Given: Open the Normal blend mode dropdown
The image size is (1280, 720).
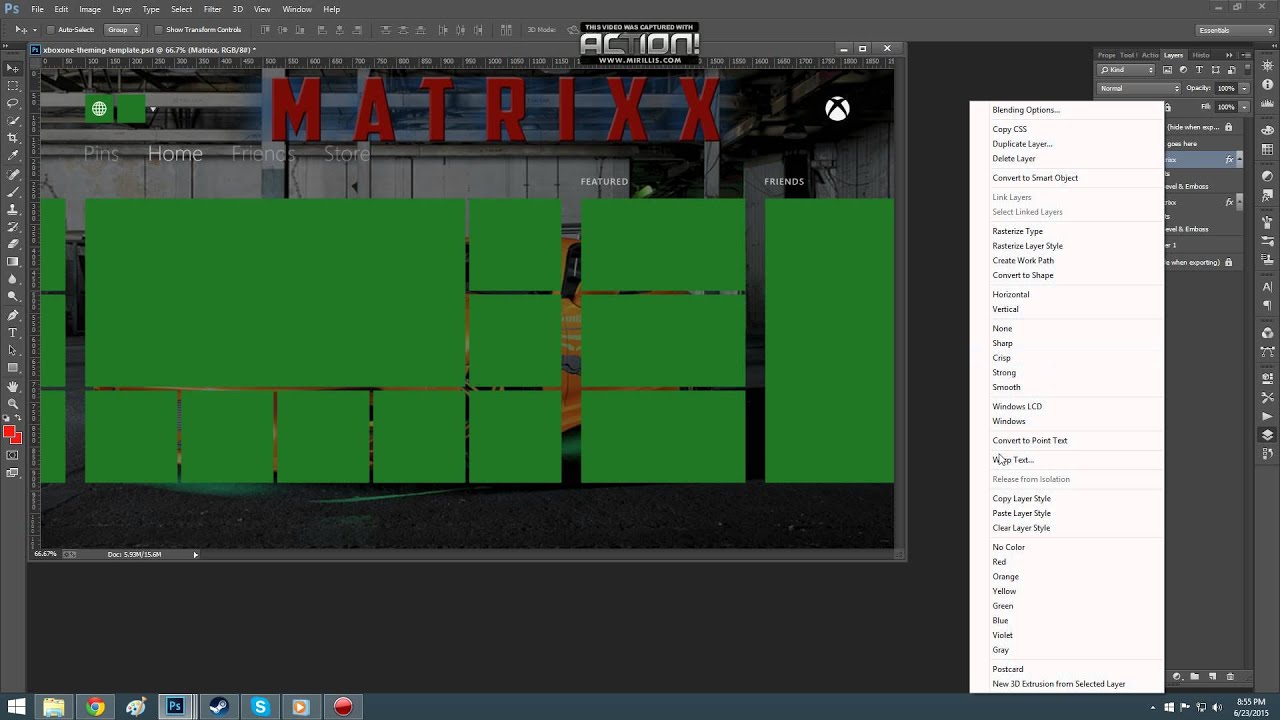Looking at the screenshot, I should coord(1138,88).
